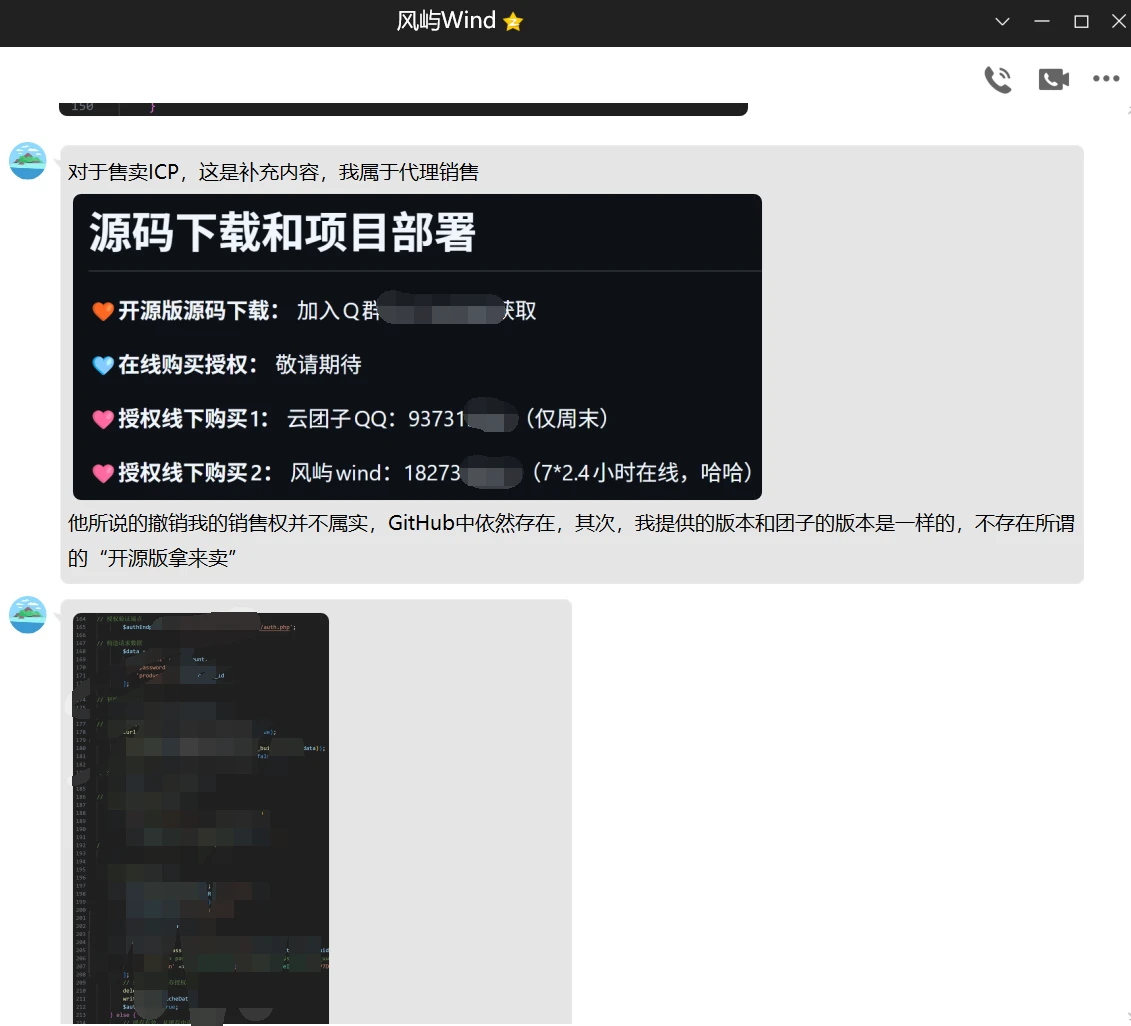Click the message text mentioning GitHub

tap(570, 524)
